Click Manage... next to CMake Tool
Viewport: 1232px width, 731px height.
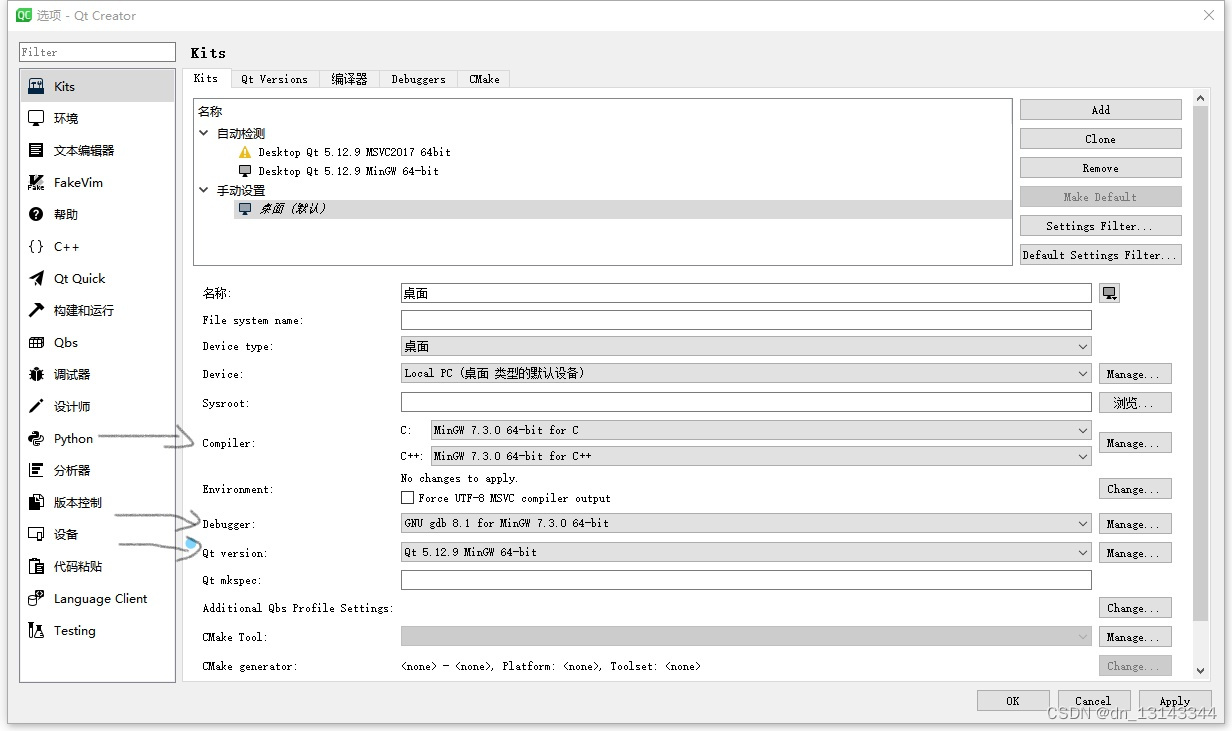[1135, 637]
